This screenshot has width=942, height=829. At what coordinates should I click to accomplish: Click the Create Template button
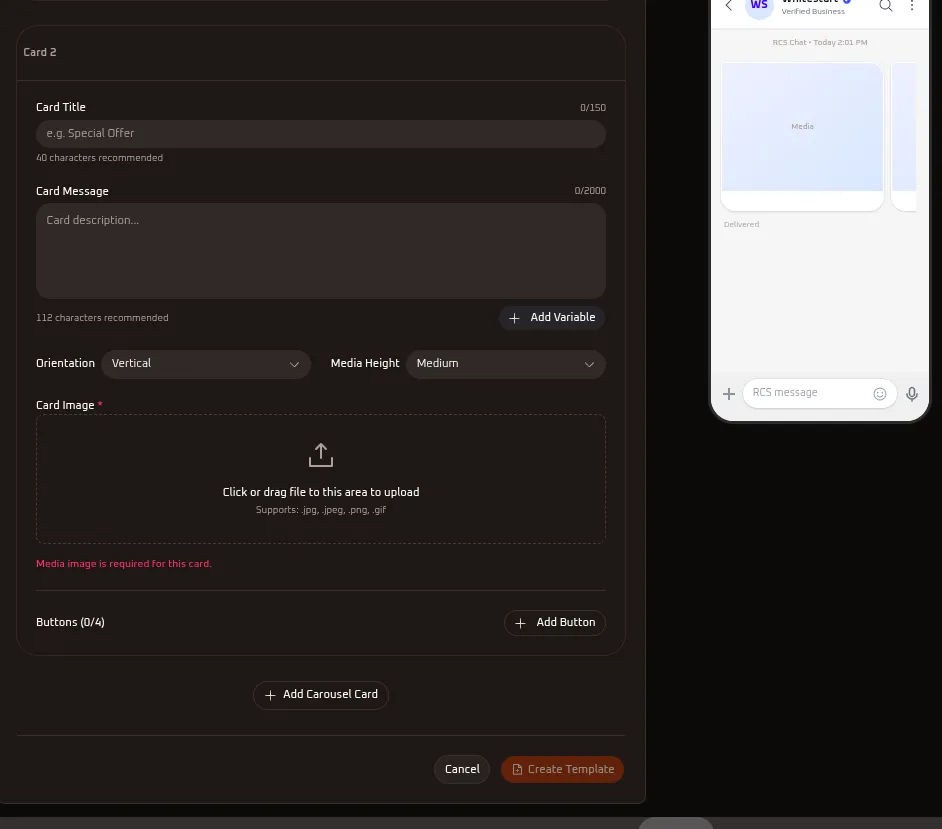tap(562, 770)
